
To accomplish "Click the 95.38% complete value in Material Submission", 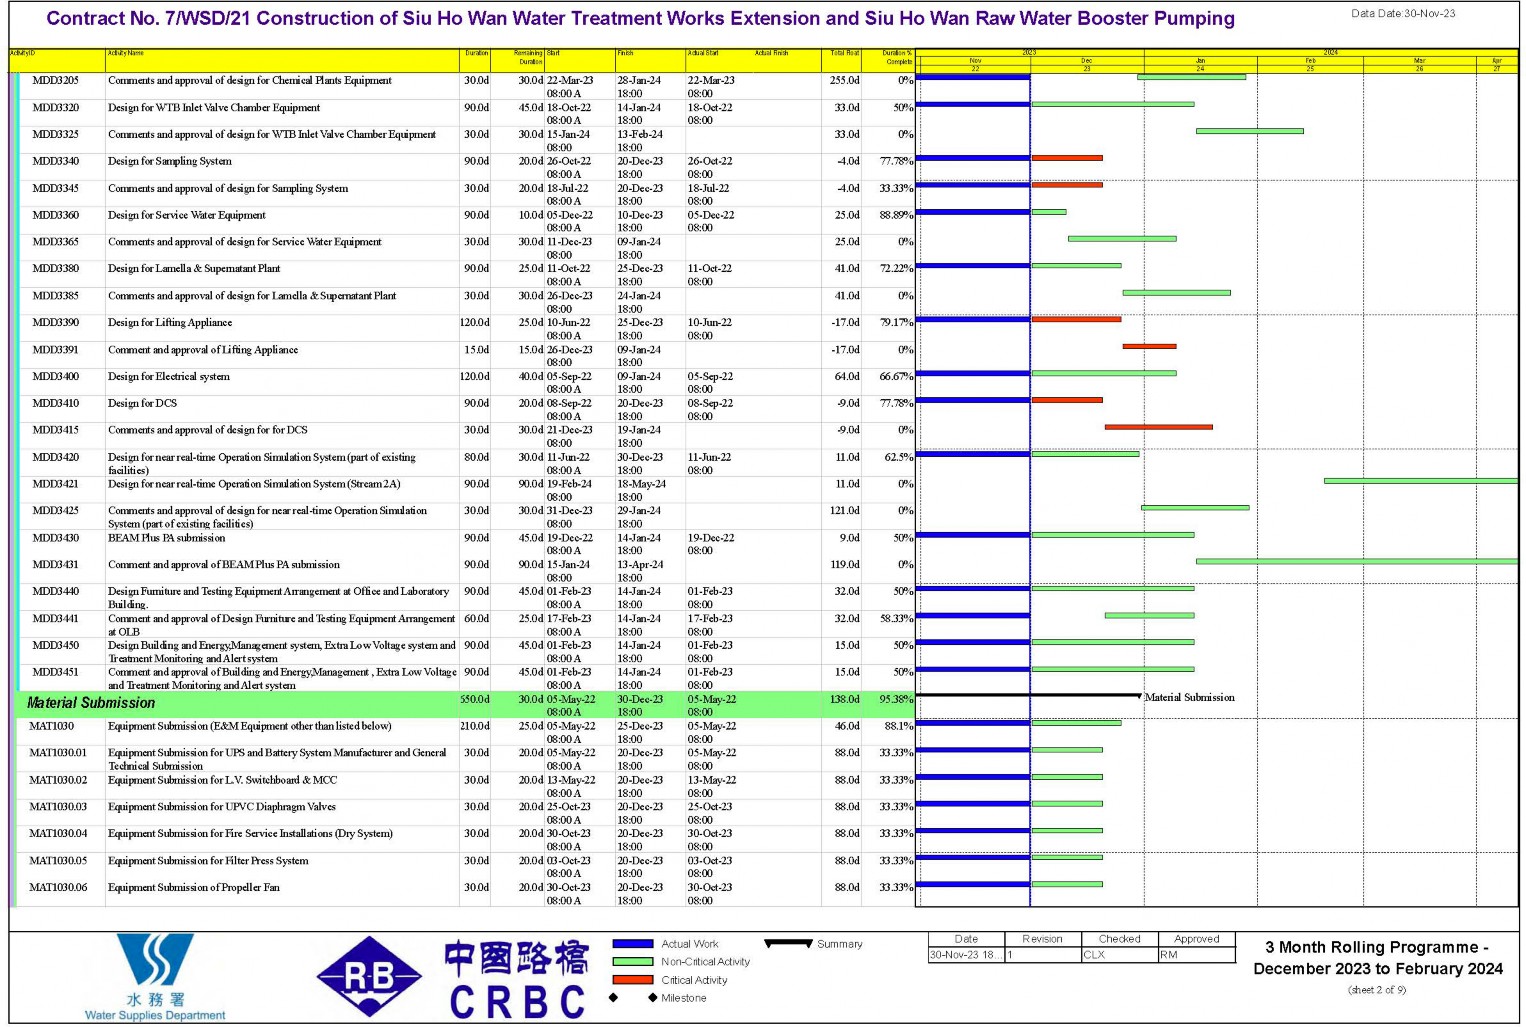I will [896, 700].
